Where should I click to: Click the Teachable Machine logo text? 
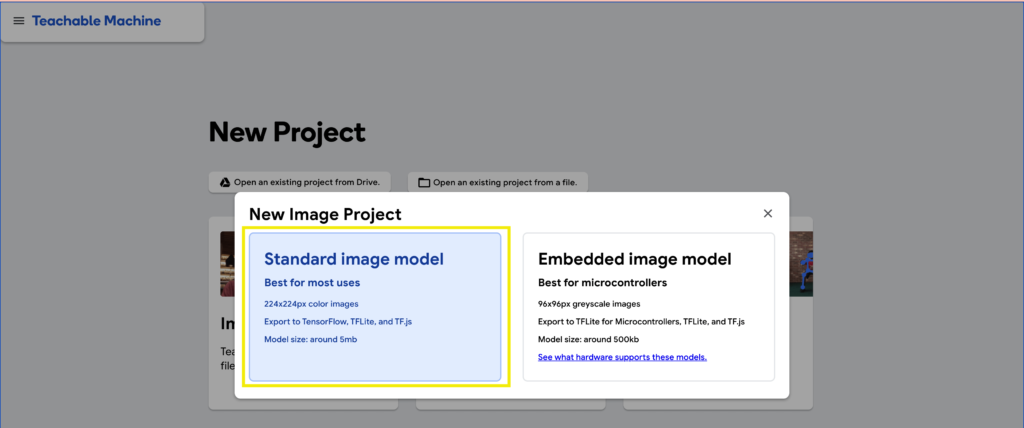96,21
